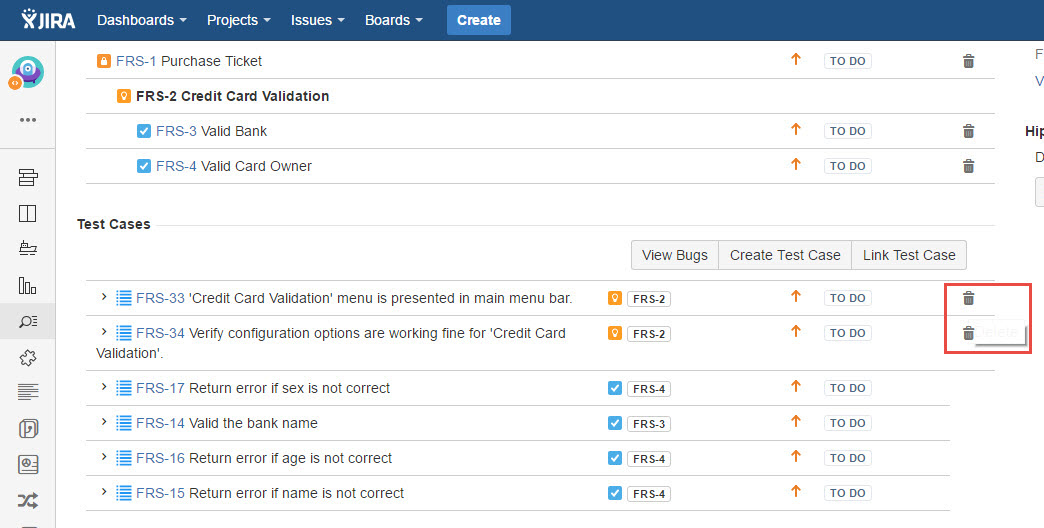Viewport: 1044px width, 528px height.
Task: Click the test case icon beside FRS-33
Action: pos(124,298)
